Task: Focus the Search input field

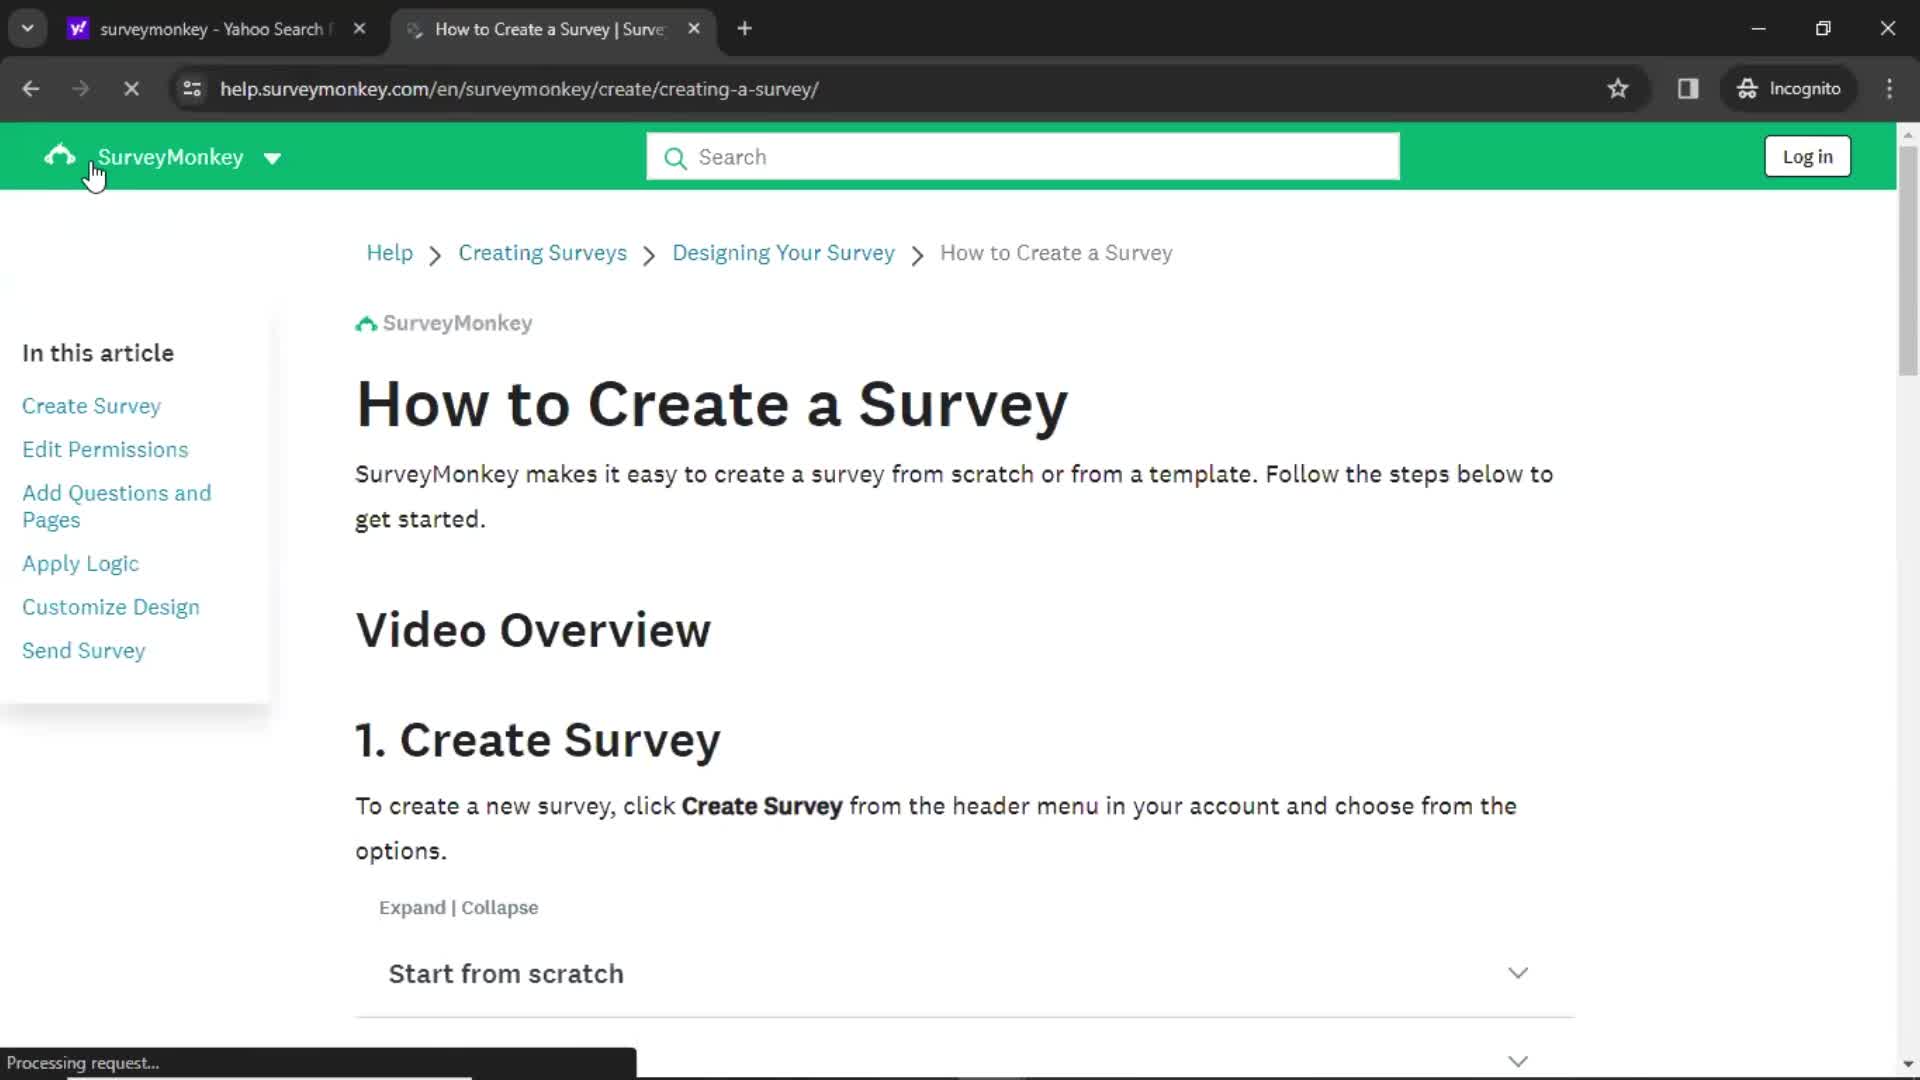Action: coord(1022,157)
